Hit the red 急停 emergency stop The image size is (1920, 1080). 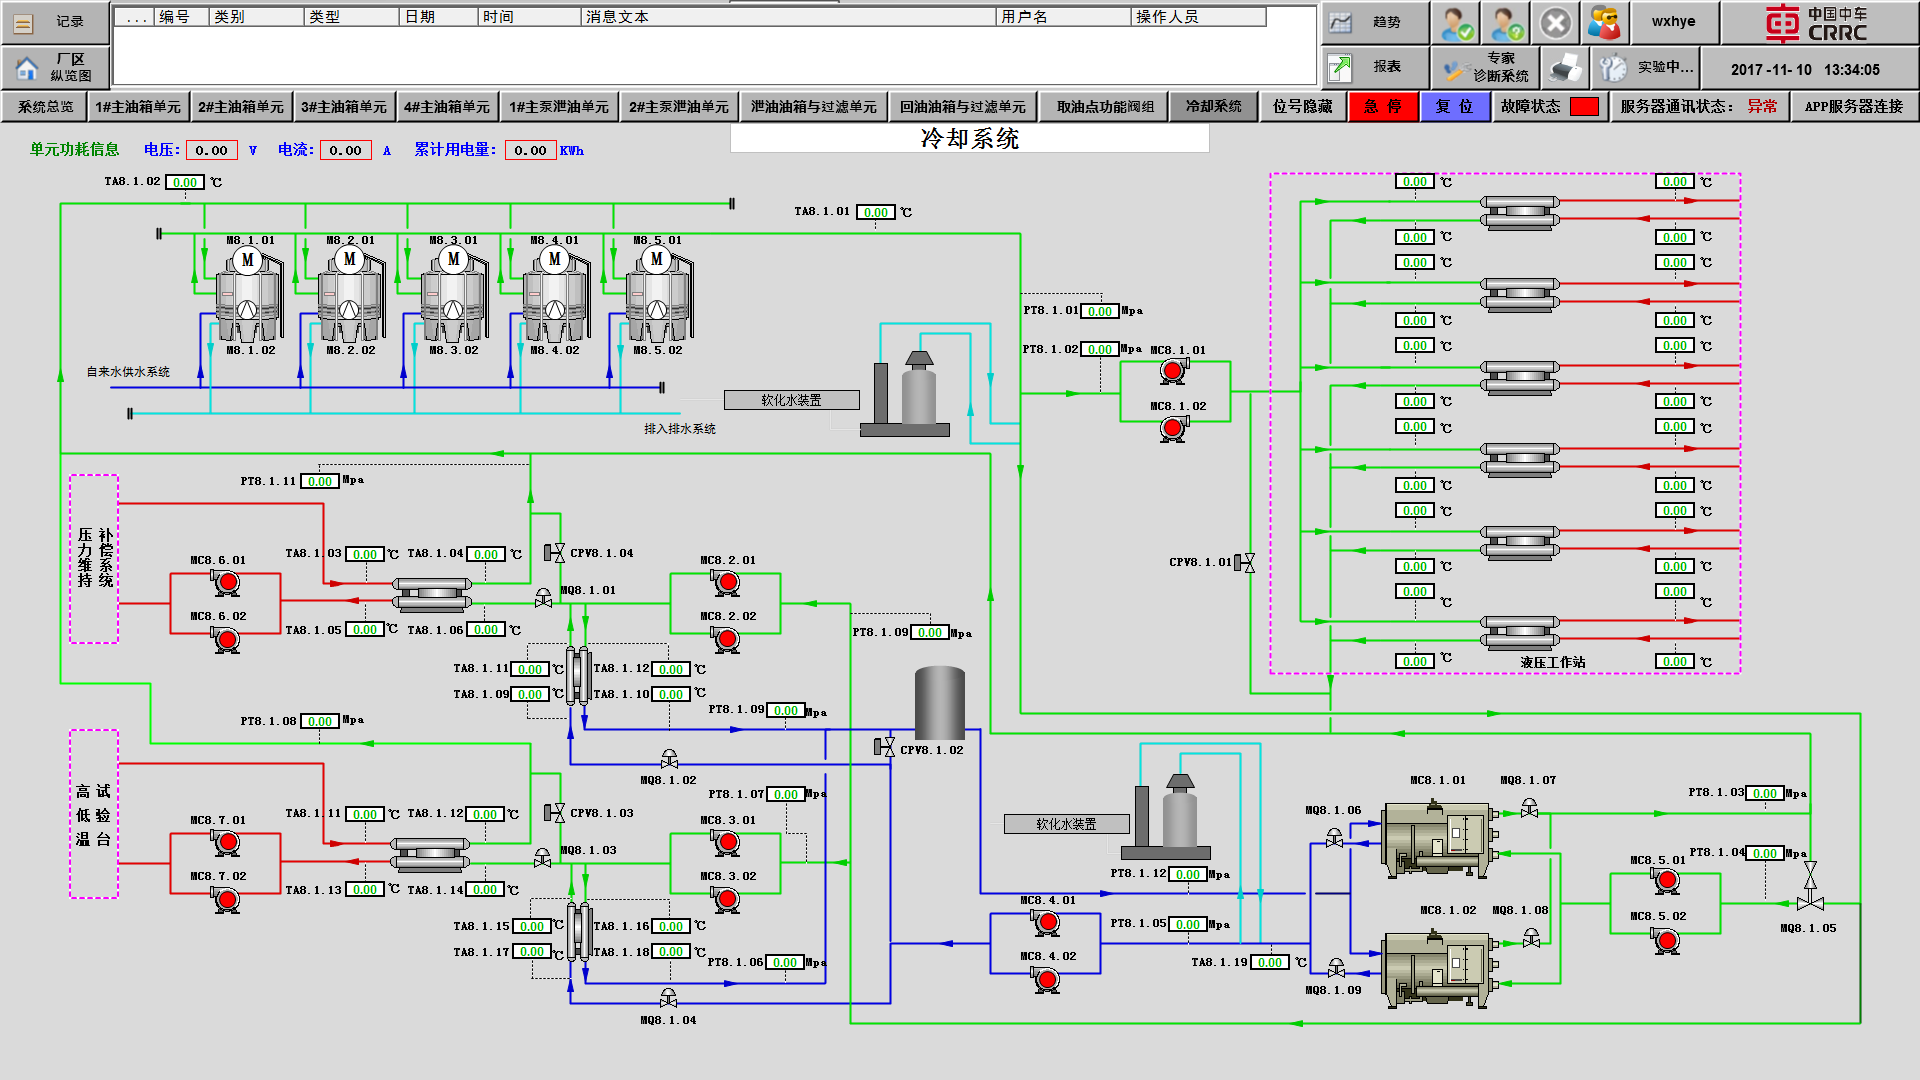(x=1383, y=107)
